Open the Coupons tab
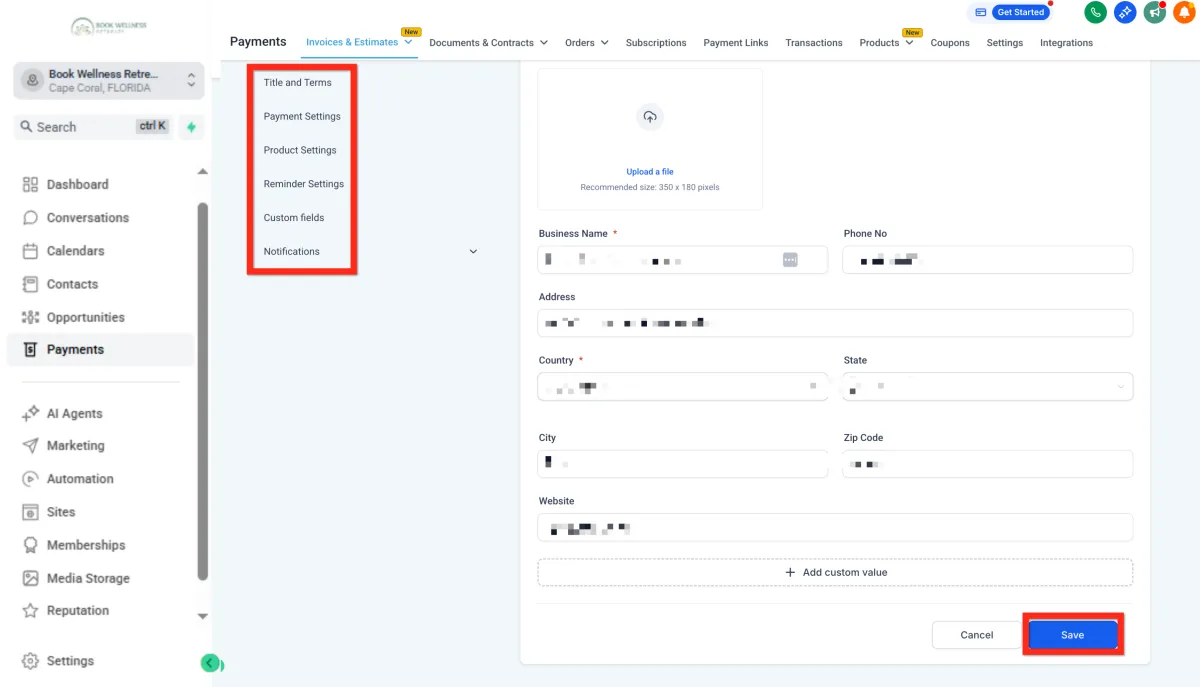 click(950, 43)
